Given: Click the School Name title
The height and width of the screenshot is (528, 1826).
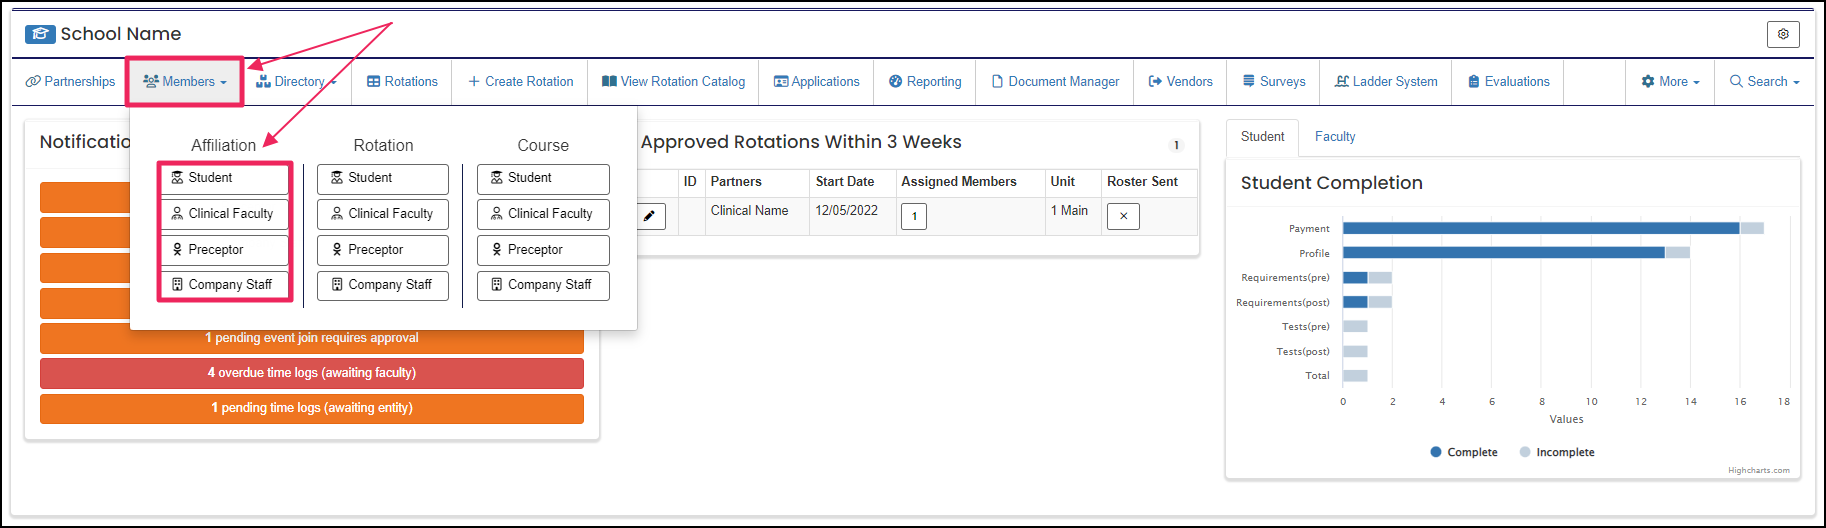Looking at the screenshot, I should point(121,34).
